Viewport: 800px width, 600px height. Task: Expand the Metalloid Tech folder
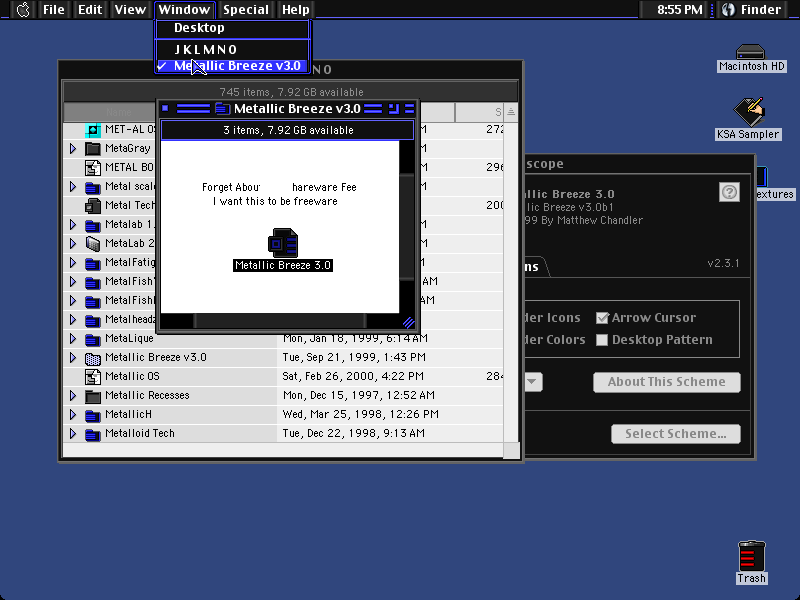point(72,434)
